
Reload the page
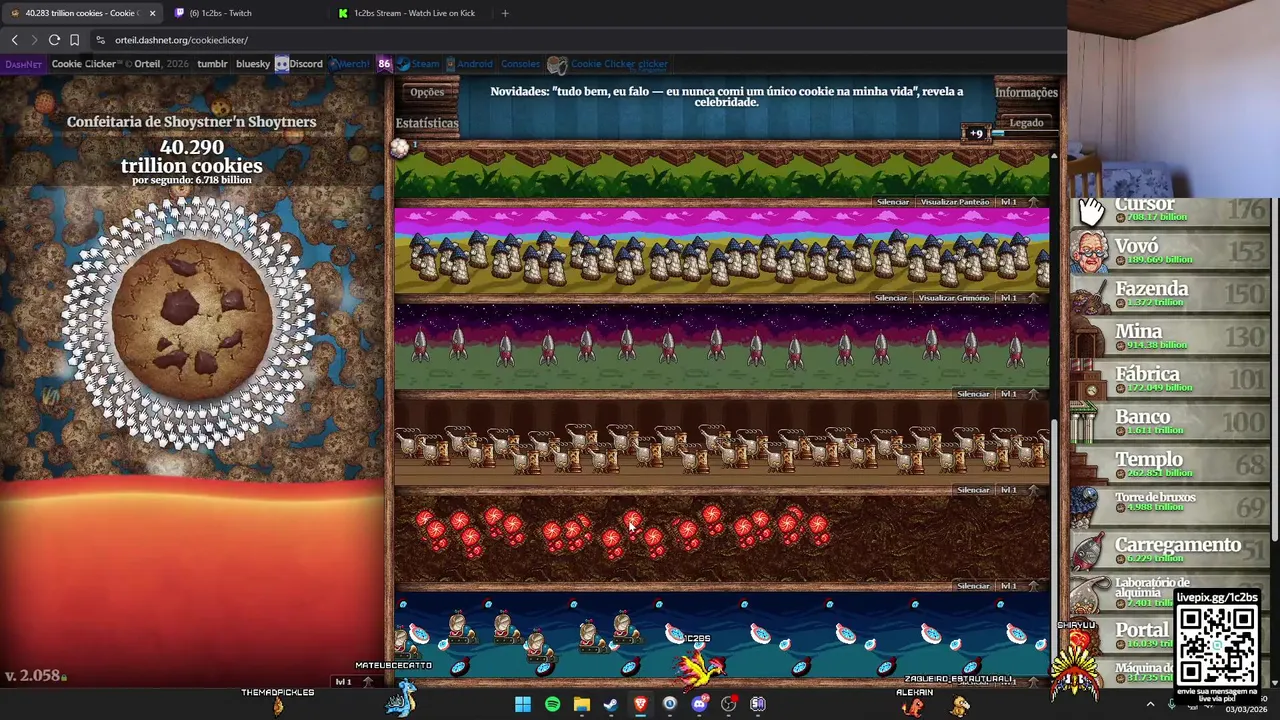tap(54, 40)
